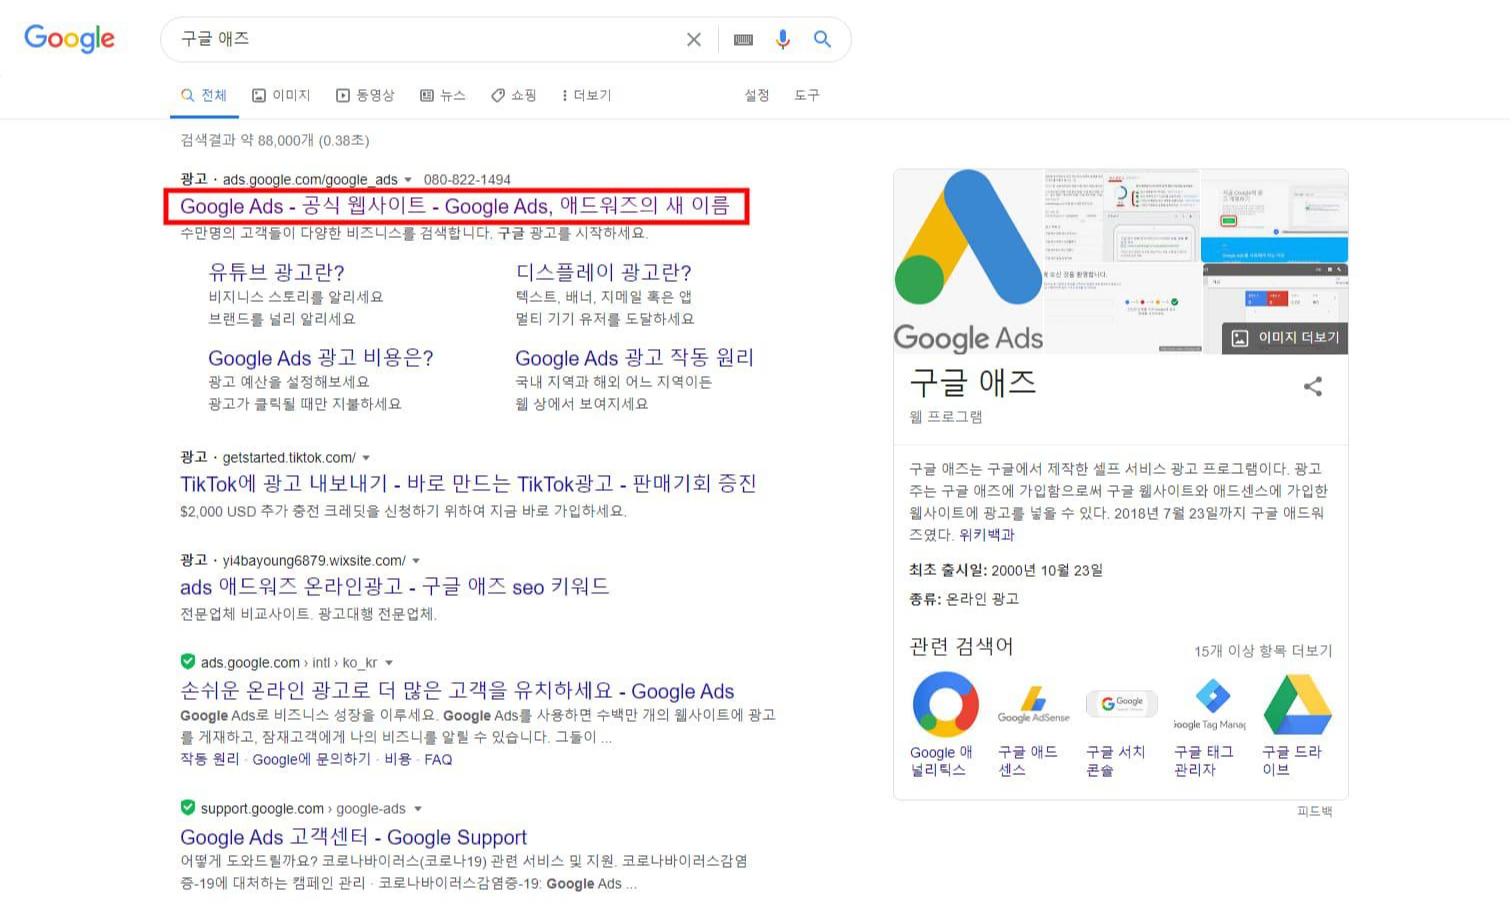Open Google Ads 광고 비용은? sitelink
The height and width of the screenshot is (914, 1510).
click(x=321, y=358)
